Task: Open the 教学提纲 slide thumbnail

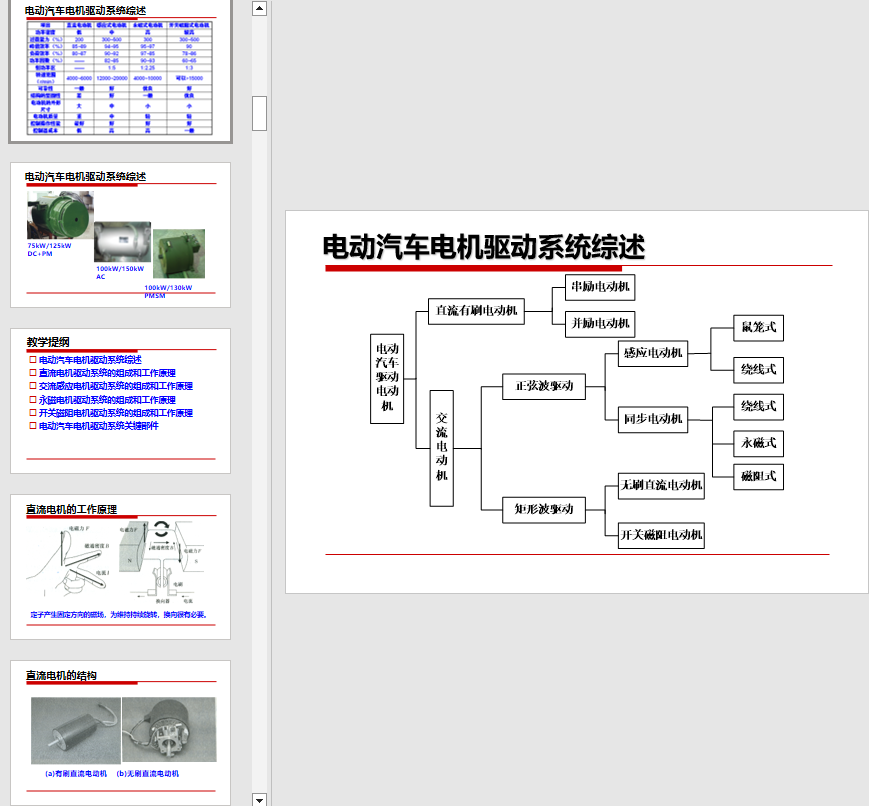Action: click(120, 401)
